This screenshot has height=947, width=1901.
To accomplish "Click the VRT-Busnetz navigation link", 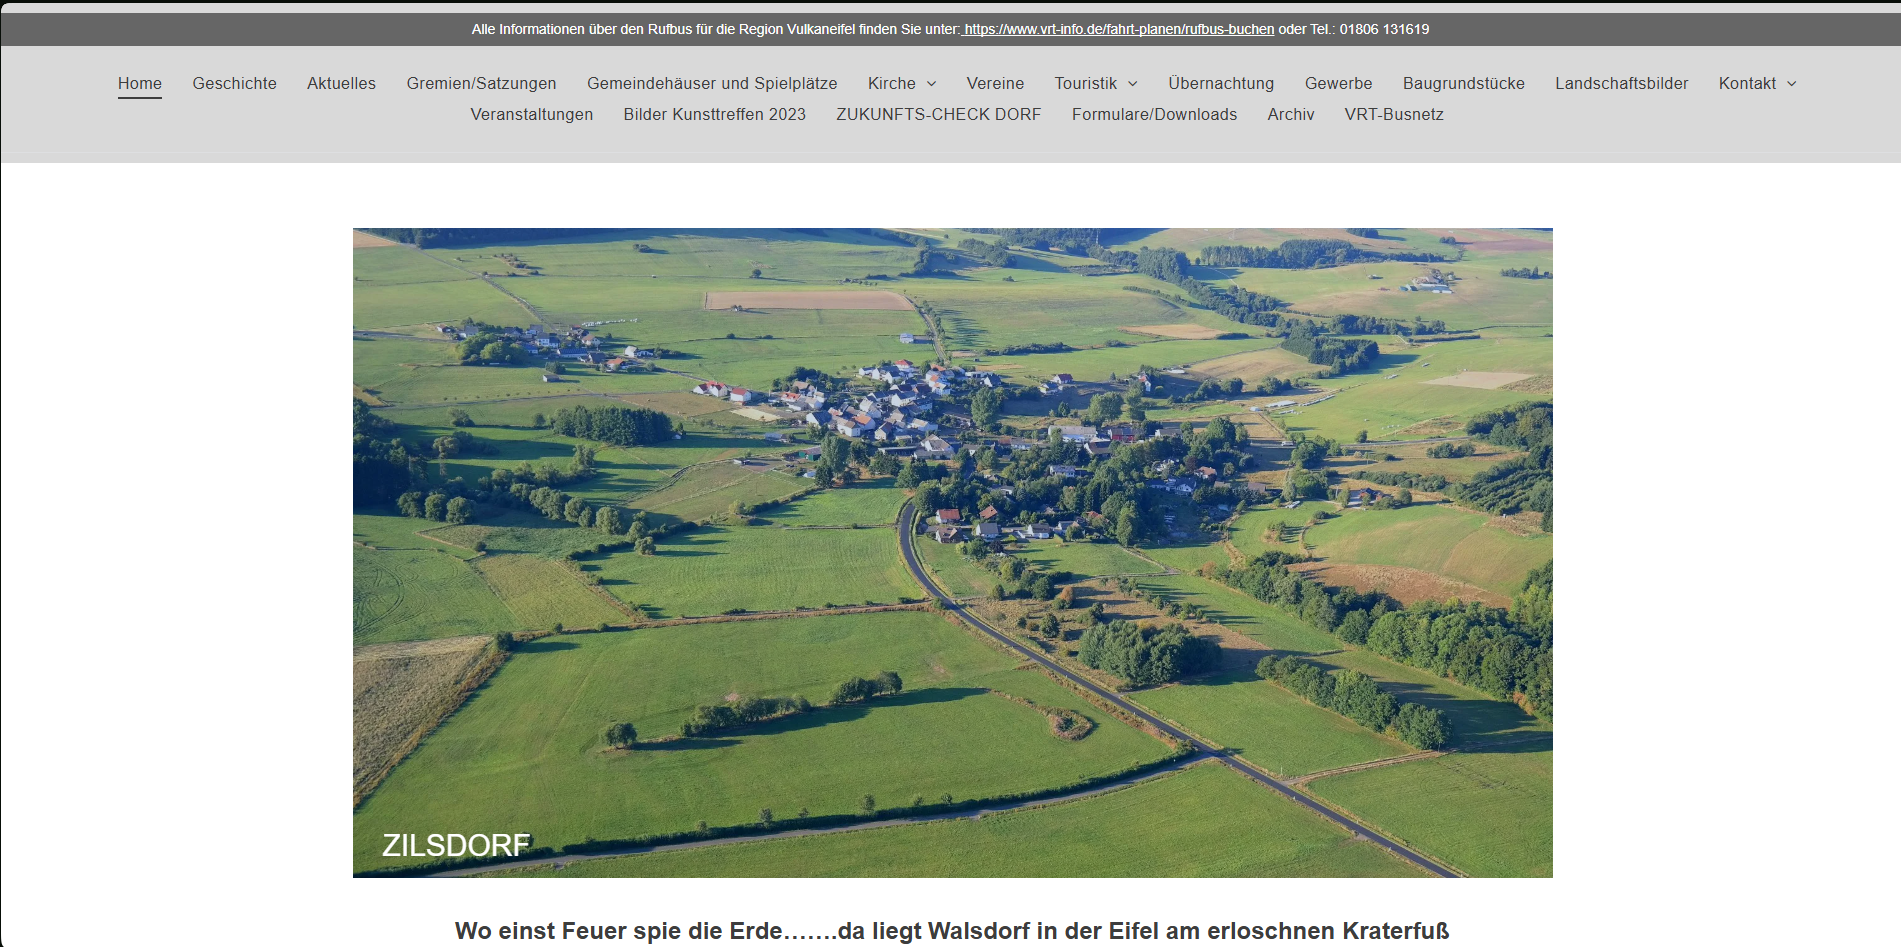I will click(1393, 115).
